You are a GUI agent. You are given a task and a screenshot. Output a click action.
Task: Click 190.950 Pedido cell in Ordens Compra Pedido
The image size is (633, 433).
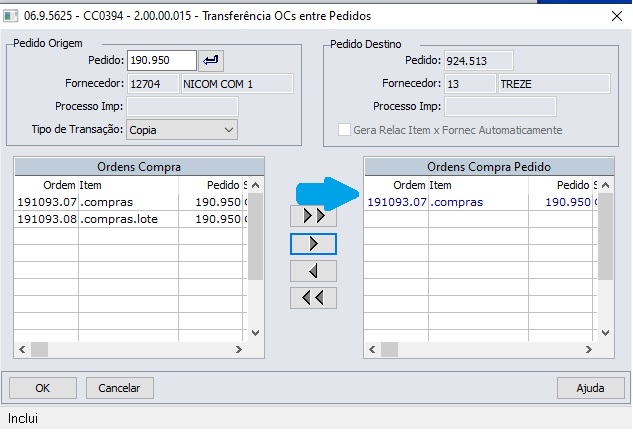tap(560, 202)
